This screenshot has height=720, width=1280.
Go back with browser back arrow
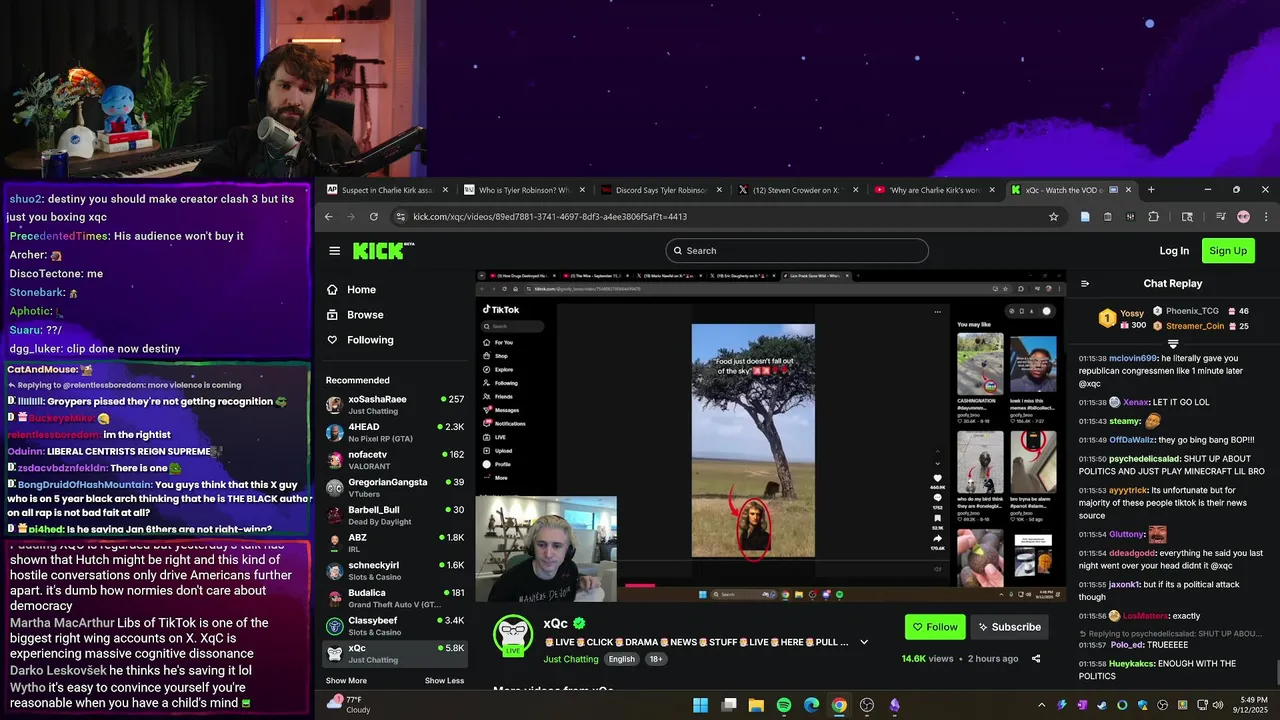(x=329, y=216)
